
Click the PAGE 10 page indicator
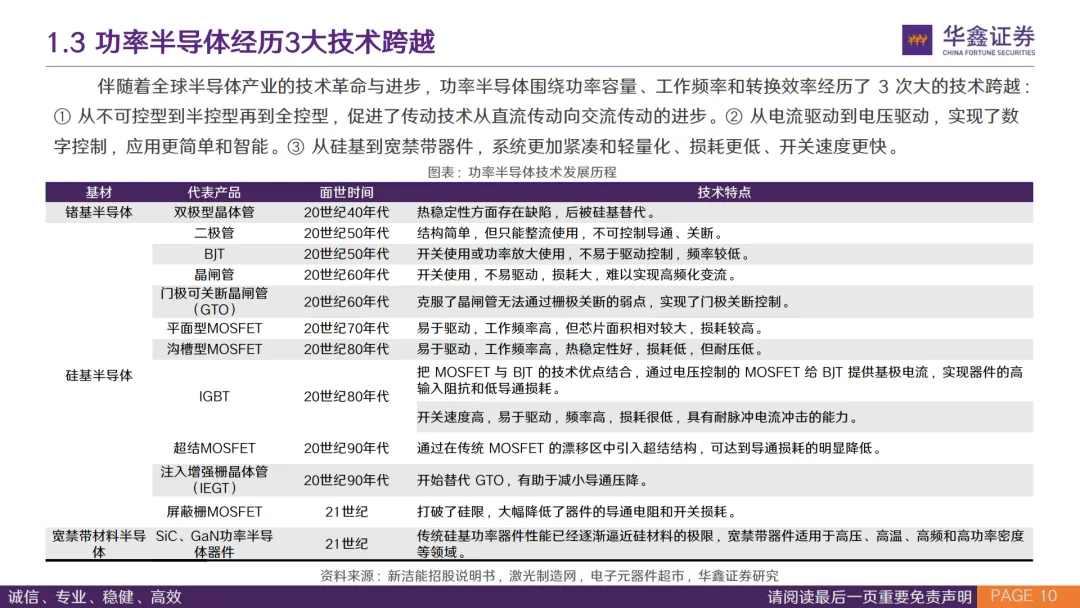pos(1024,596)
